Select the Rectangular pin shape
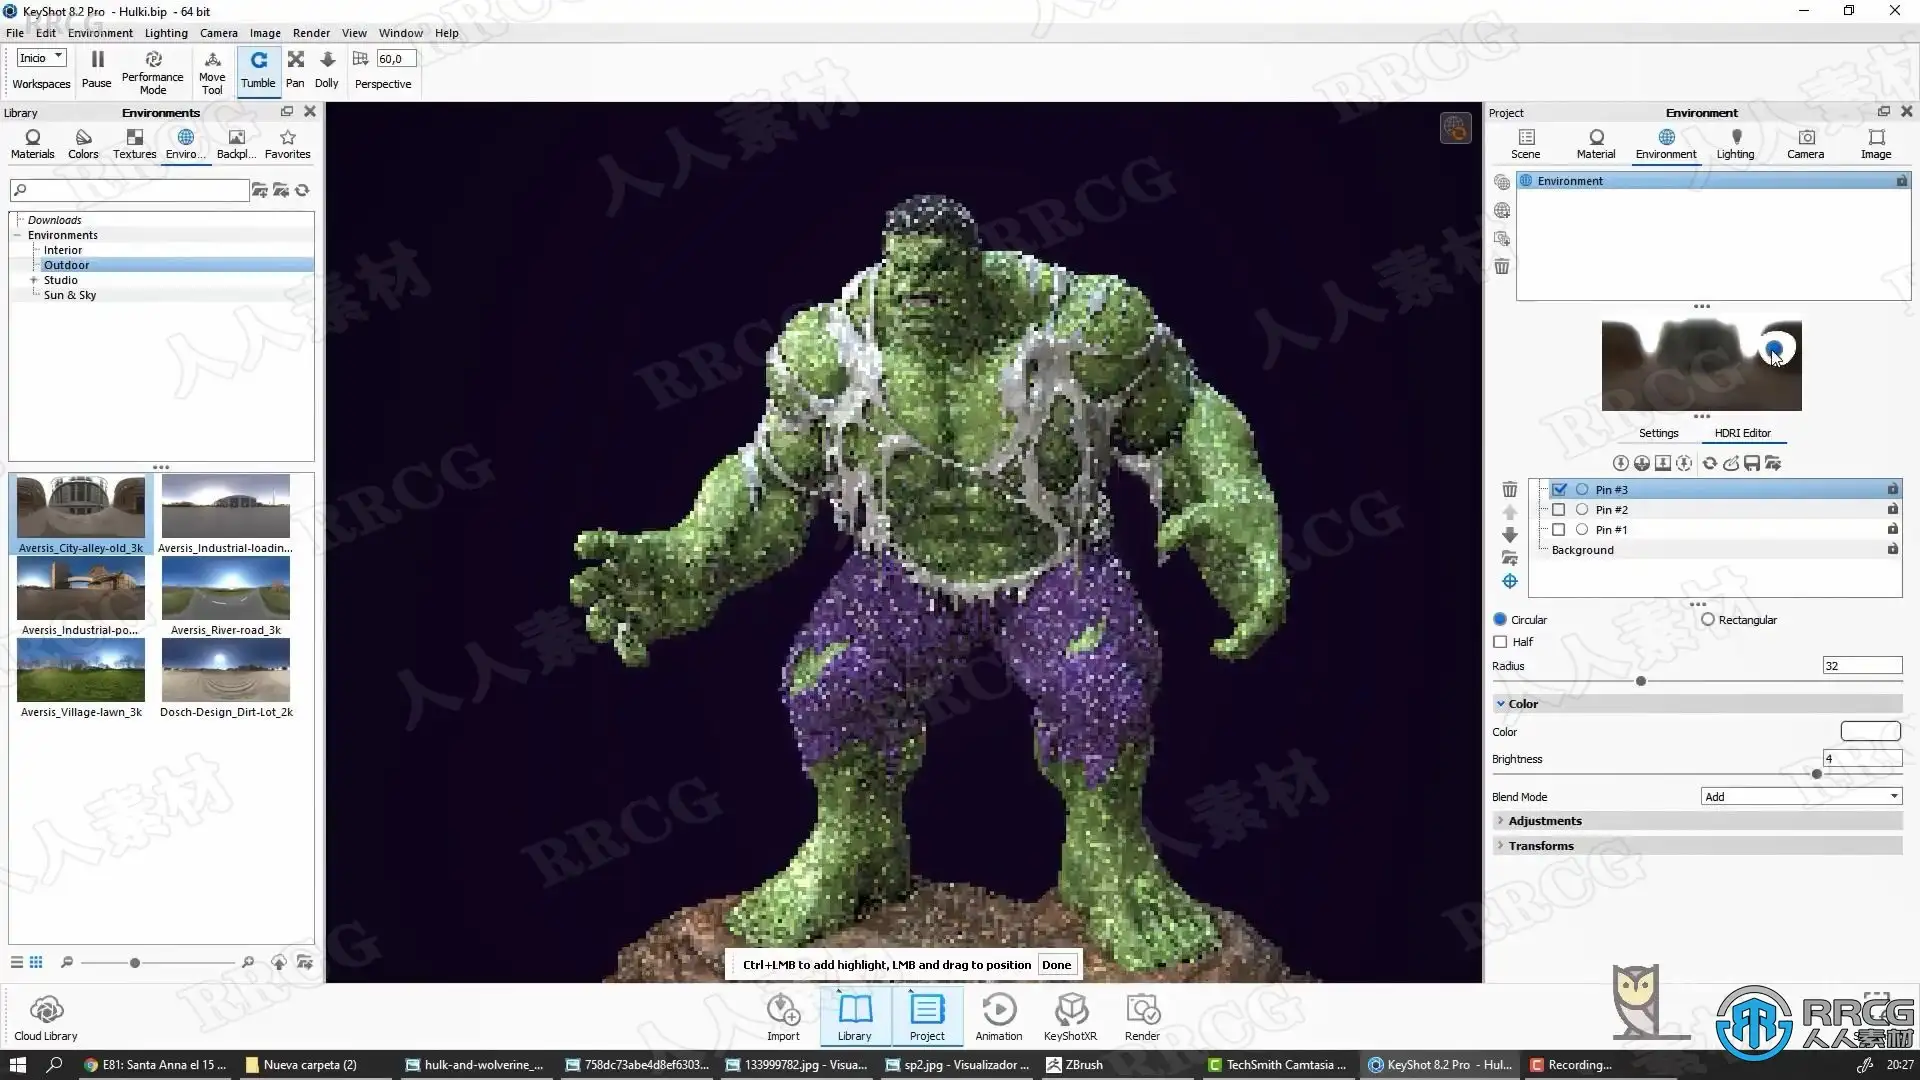Screen dimensions: 1920x1080 pos(1708,620)
